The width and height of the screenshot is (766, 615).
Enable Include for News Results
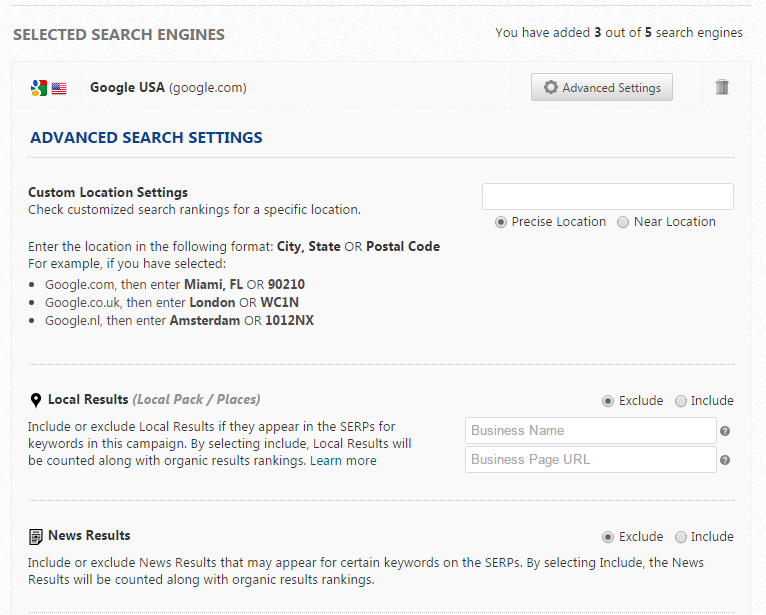pyautogui.click(x=681, y=537)
